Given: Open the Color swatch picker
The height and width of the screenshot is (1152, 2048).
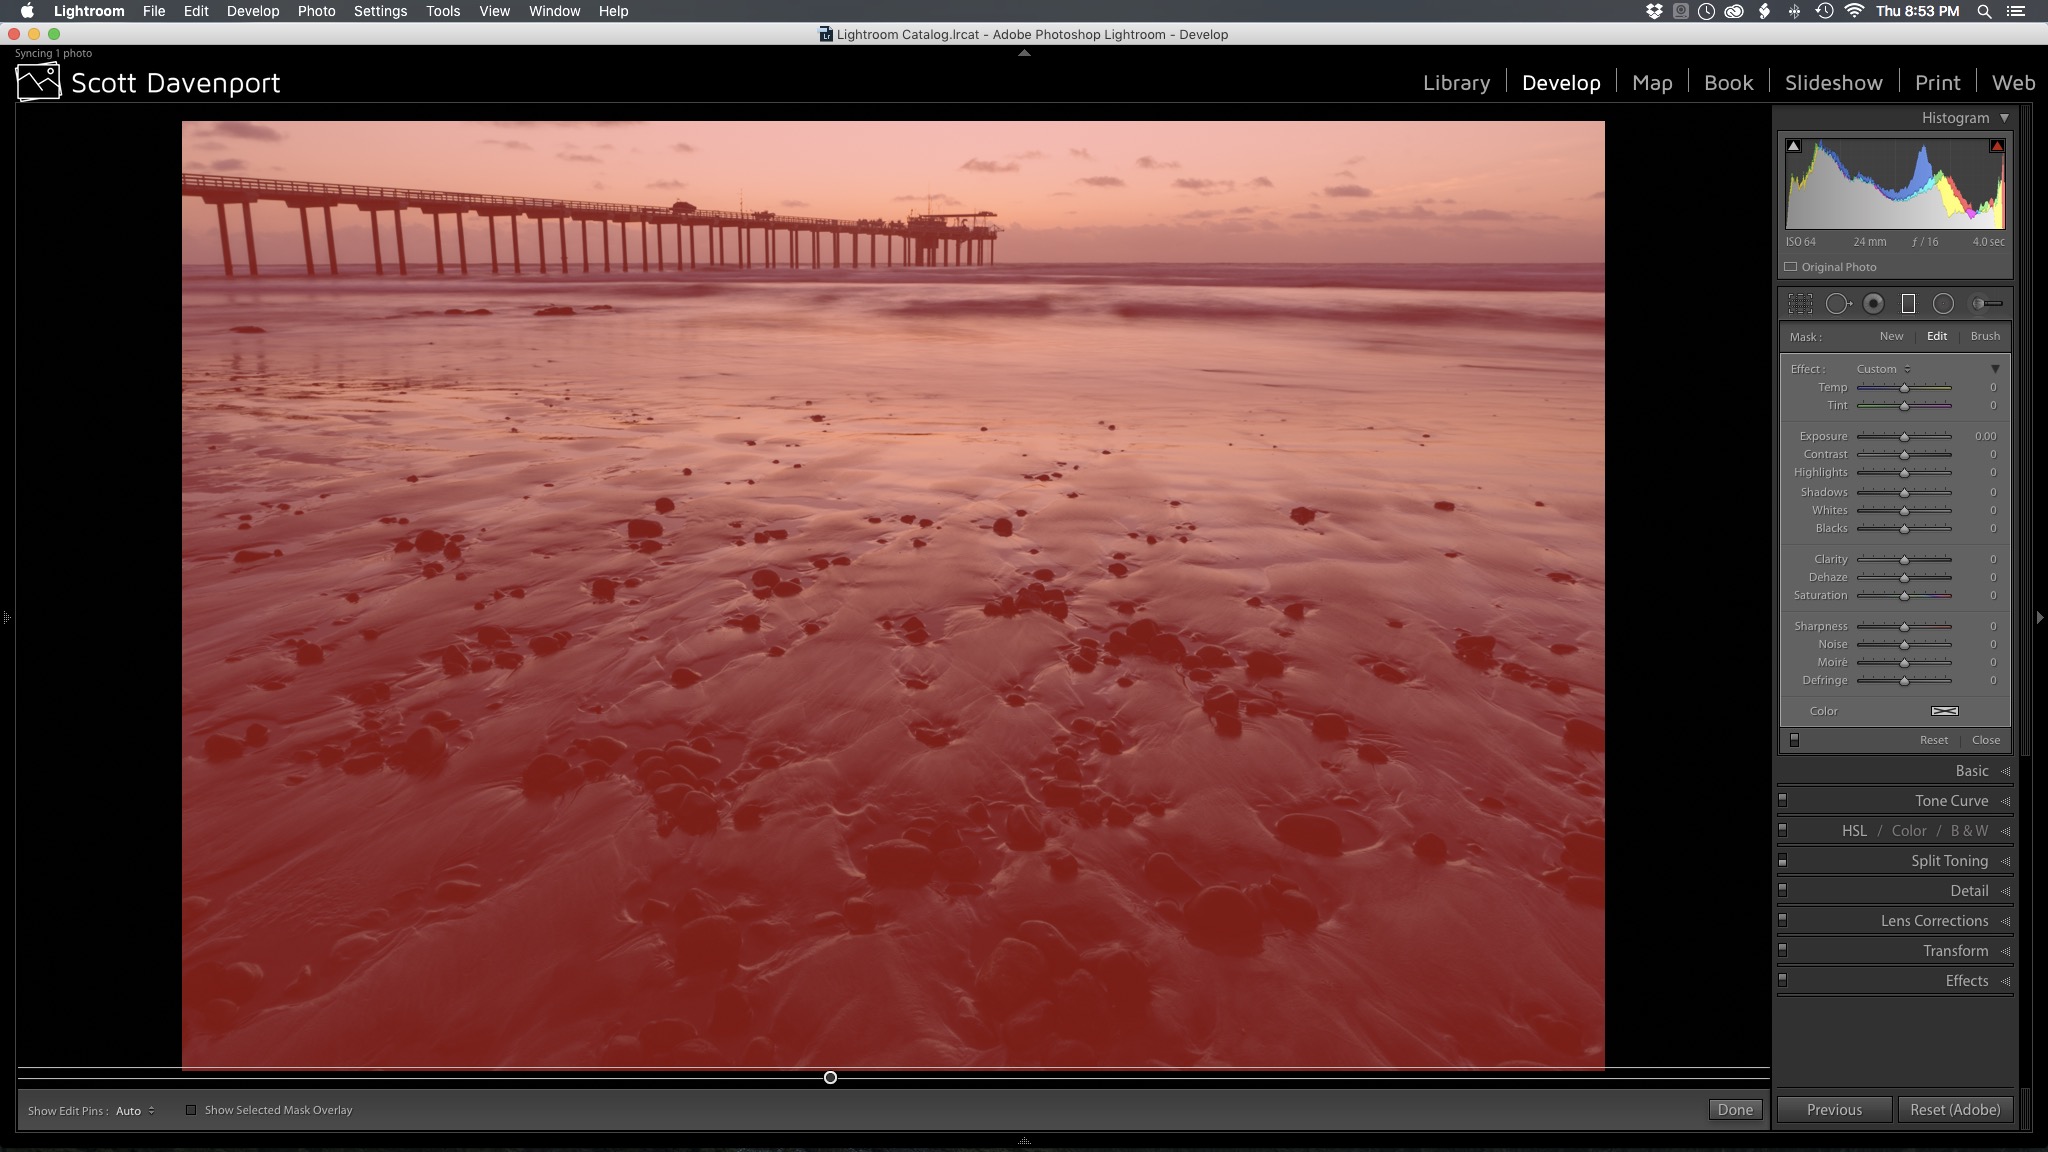Looking at the screenshot, I should [x=1944, y=711].
